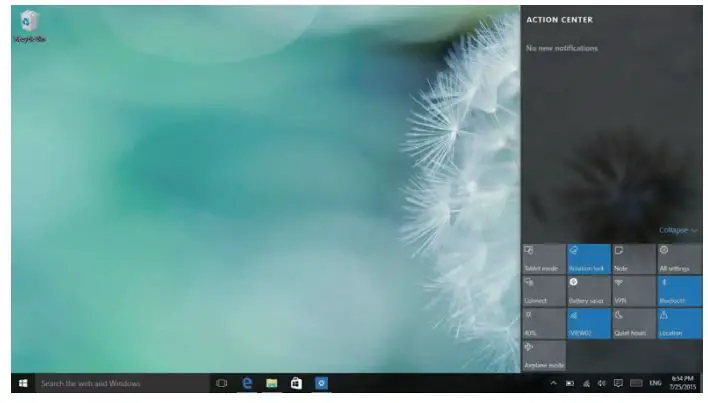The width and height of the screenshot is (708, 403).
Task: Open the Connect quick action tile
Action: coord(544,292)
